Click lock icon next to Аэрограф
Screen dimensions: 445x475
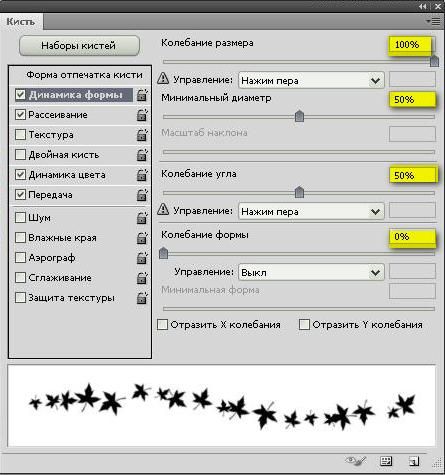142,258
